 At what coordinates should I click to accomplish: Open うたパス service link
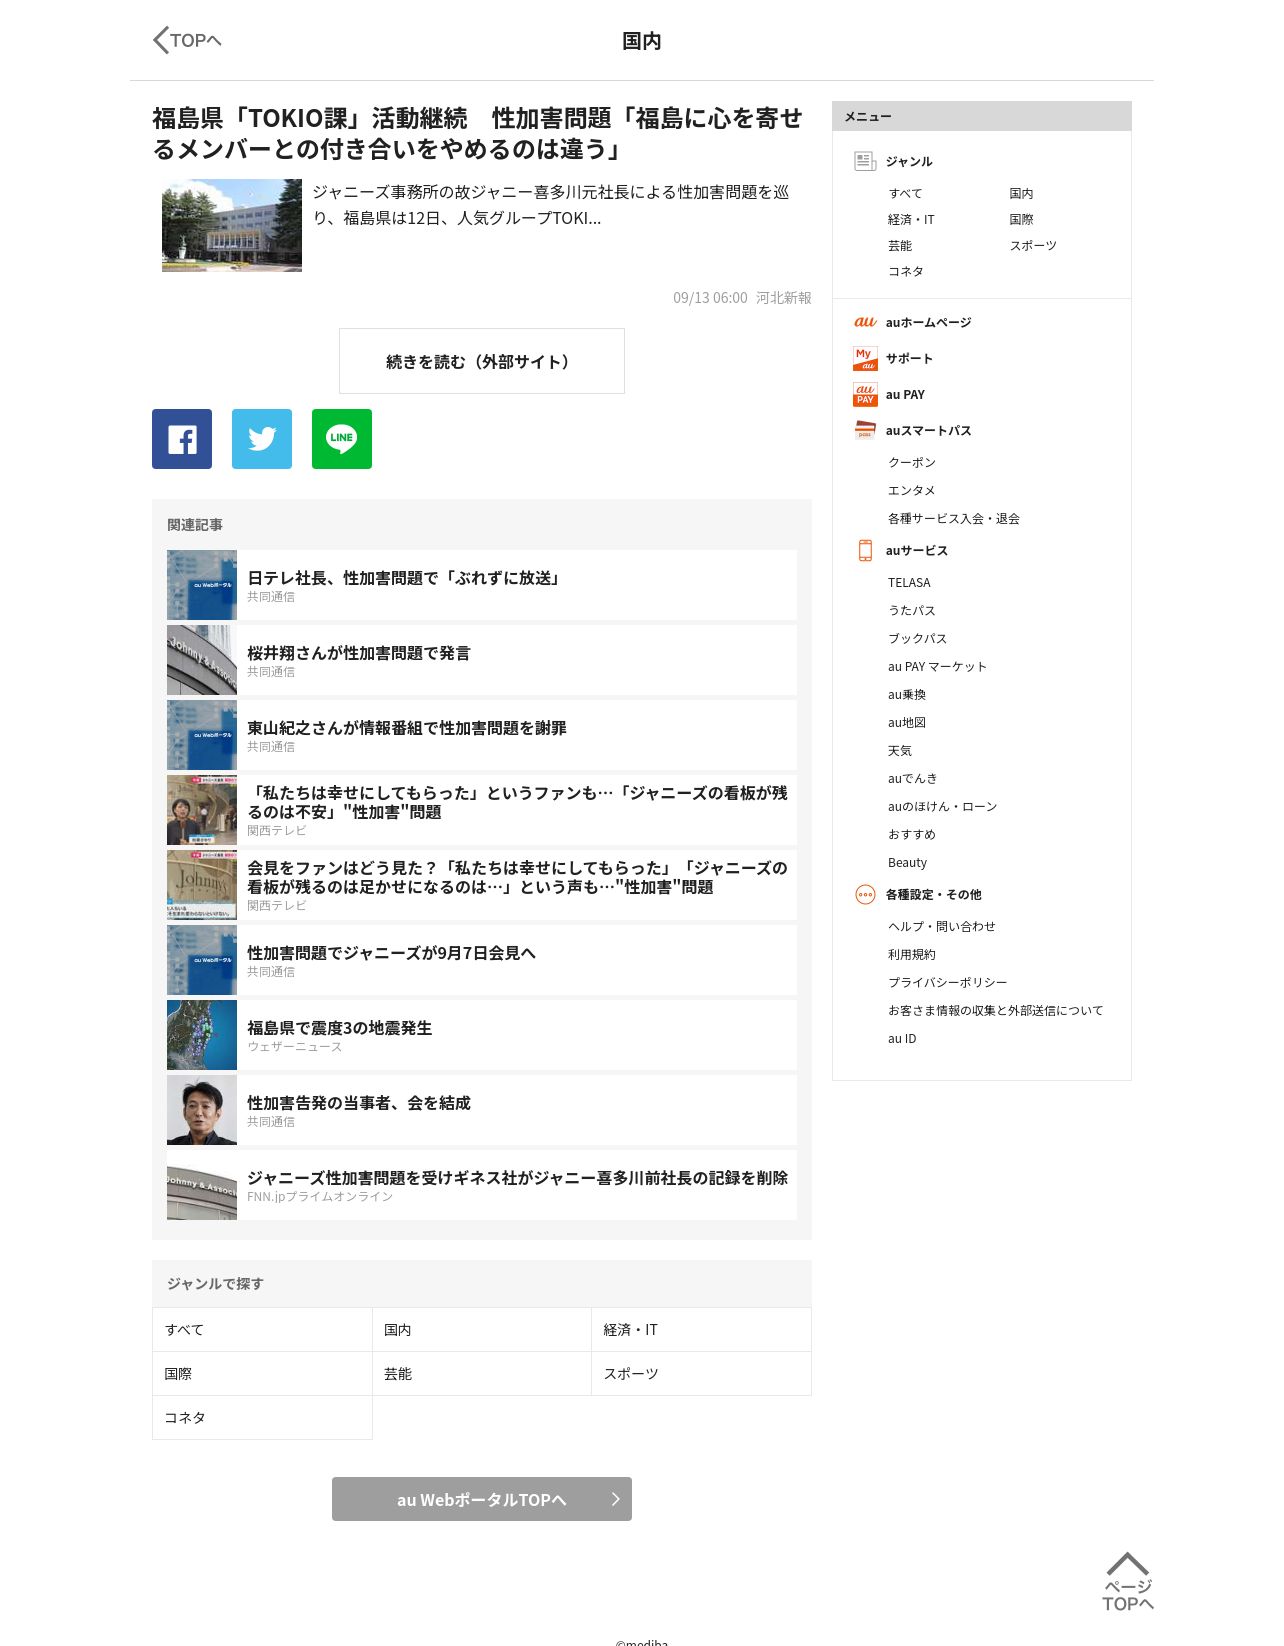click(x=912, y=610)
